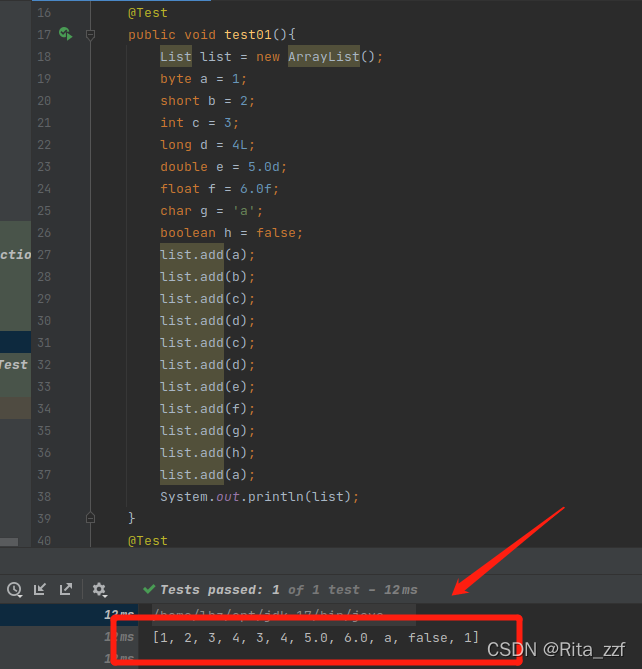Click 'double e = 5.0d;' declaration

pos(223,167)
